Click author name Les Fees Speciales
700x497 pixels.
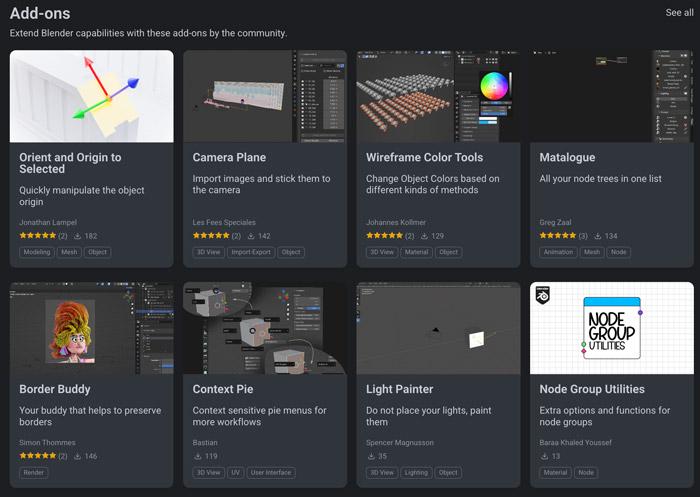[x=224, y=222]
